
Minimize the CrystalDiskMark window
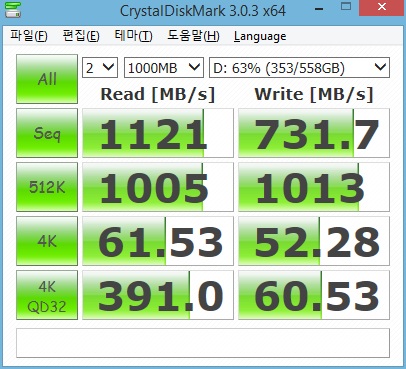click(x=319, y=8)
